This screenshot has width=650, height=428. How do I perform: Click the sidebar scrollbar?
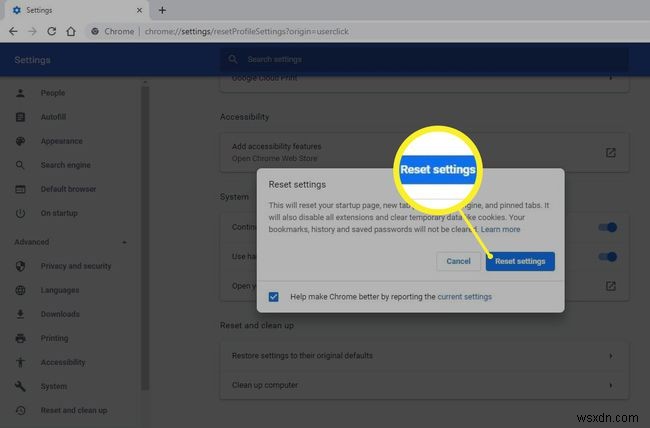pos(145,238)
